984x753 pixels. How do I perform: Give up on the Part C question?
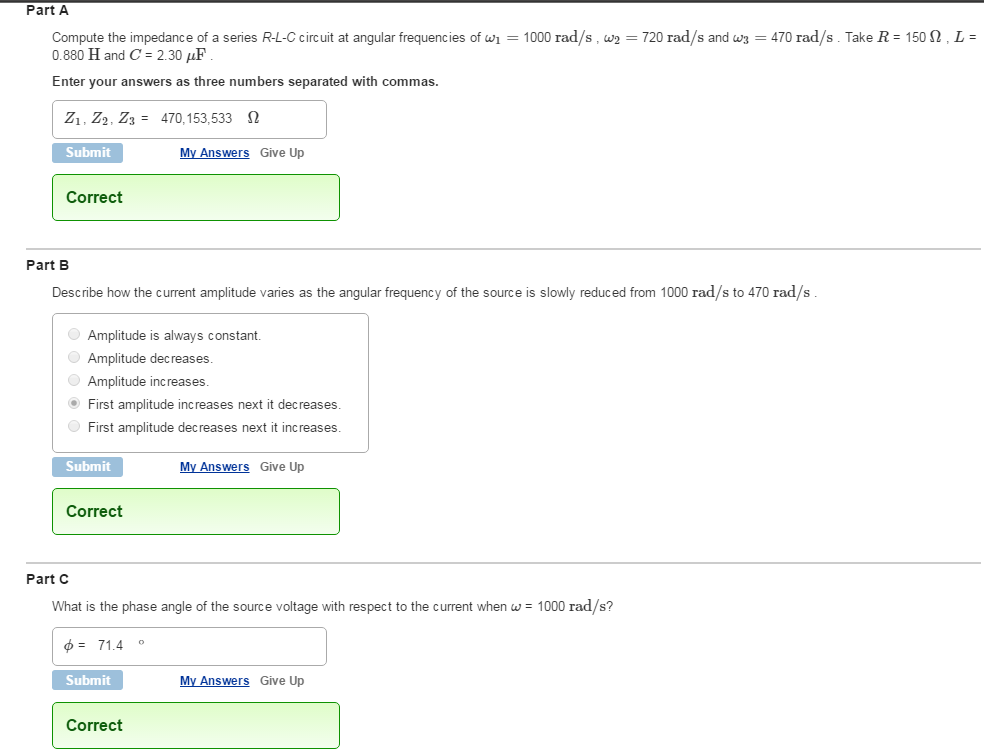tap(282, 681)
